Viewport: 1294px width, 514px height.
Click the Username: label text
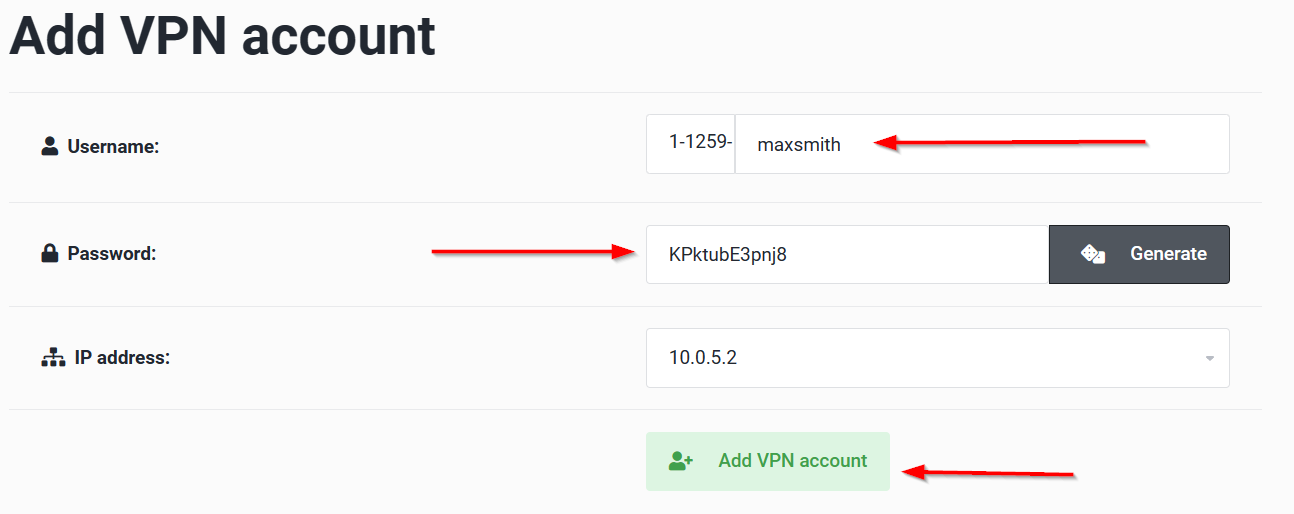pyautogui.click(x=113, y=147)
